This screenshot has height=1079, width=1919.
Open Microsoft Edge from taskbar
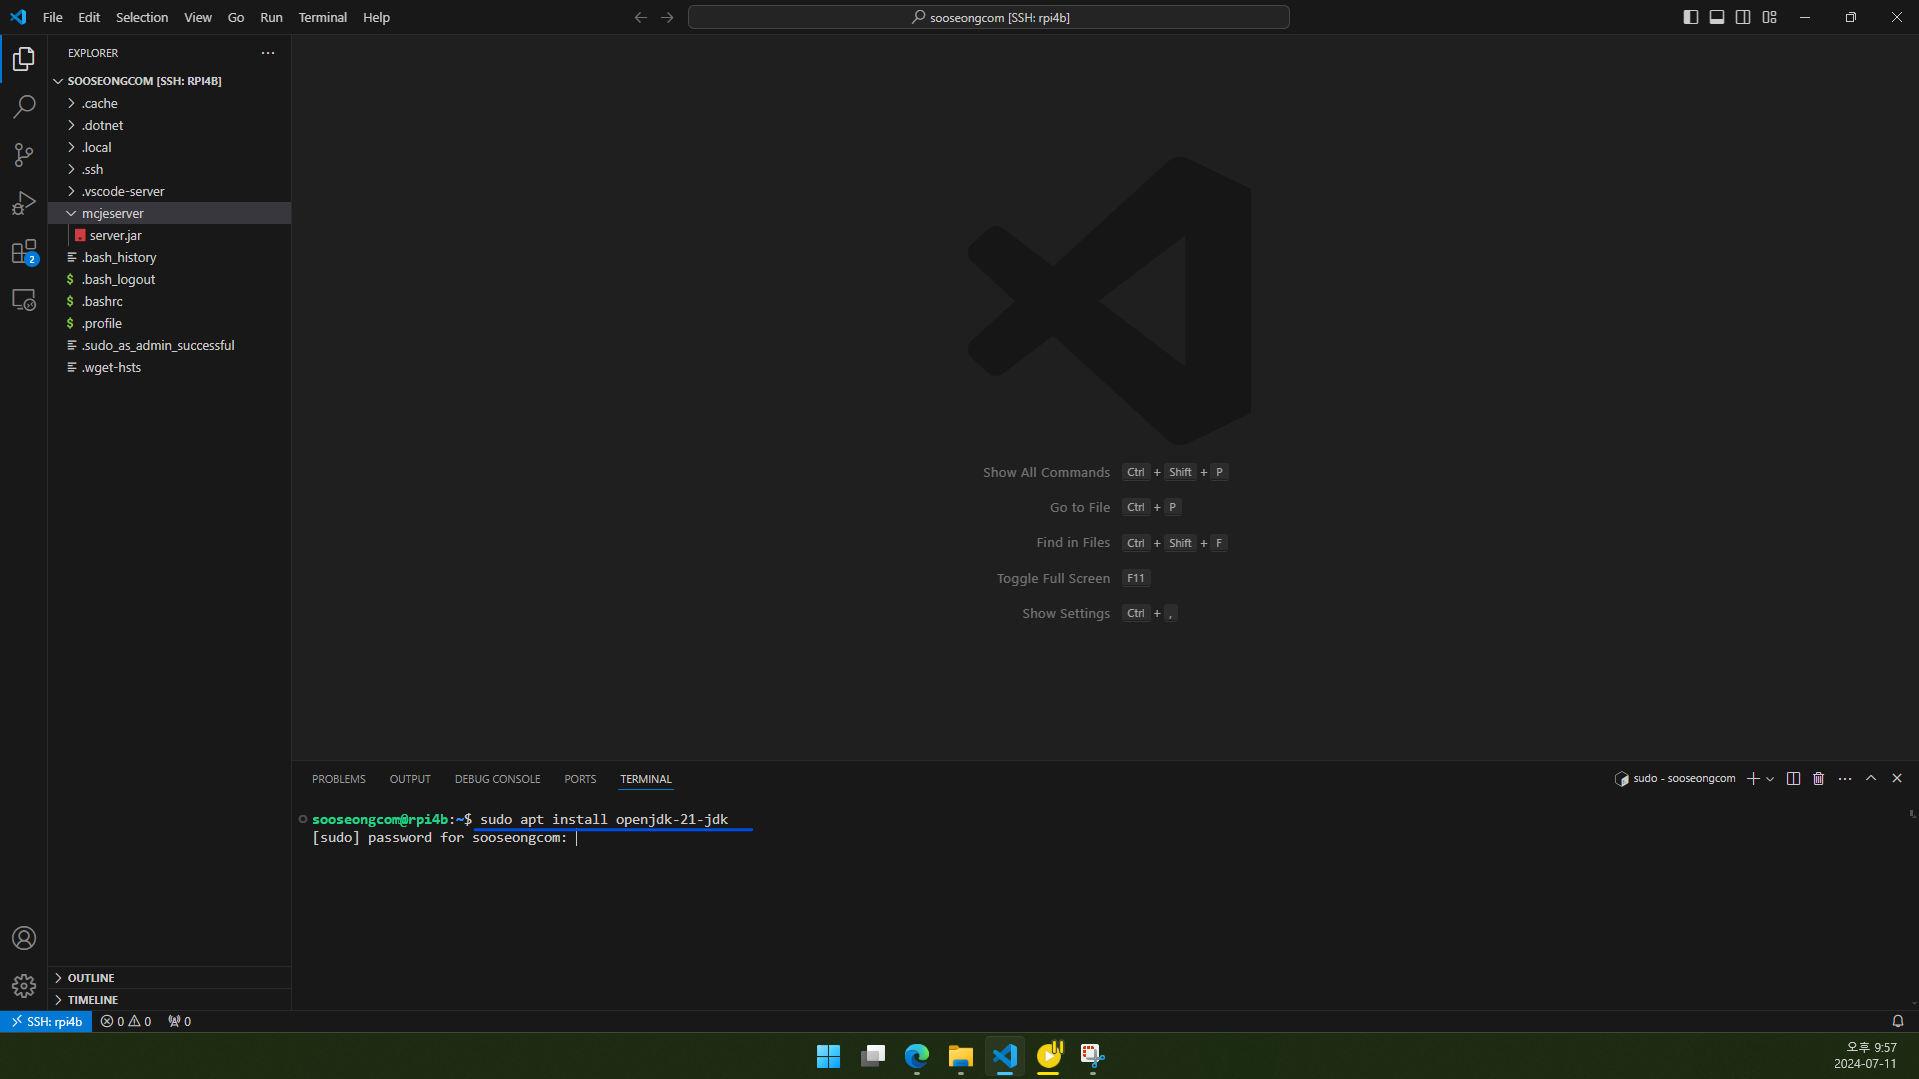coord(917,1056)
